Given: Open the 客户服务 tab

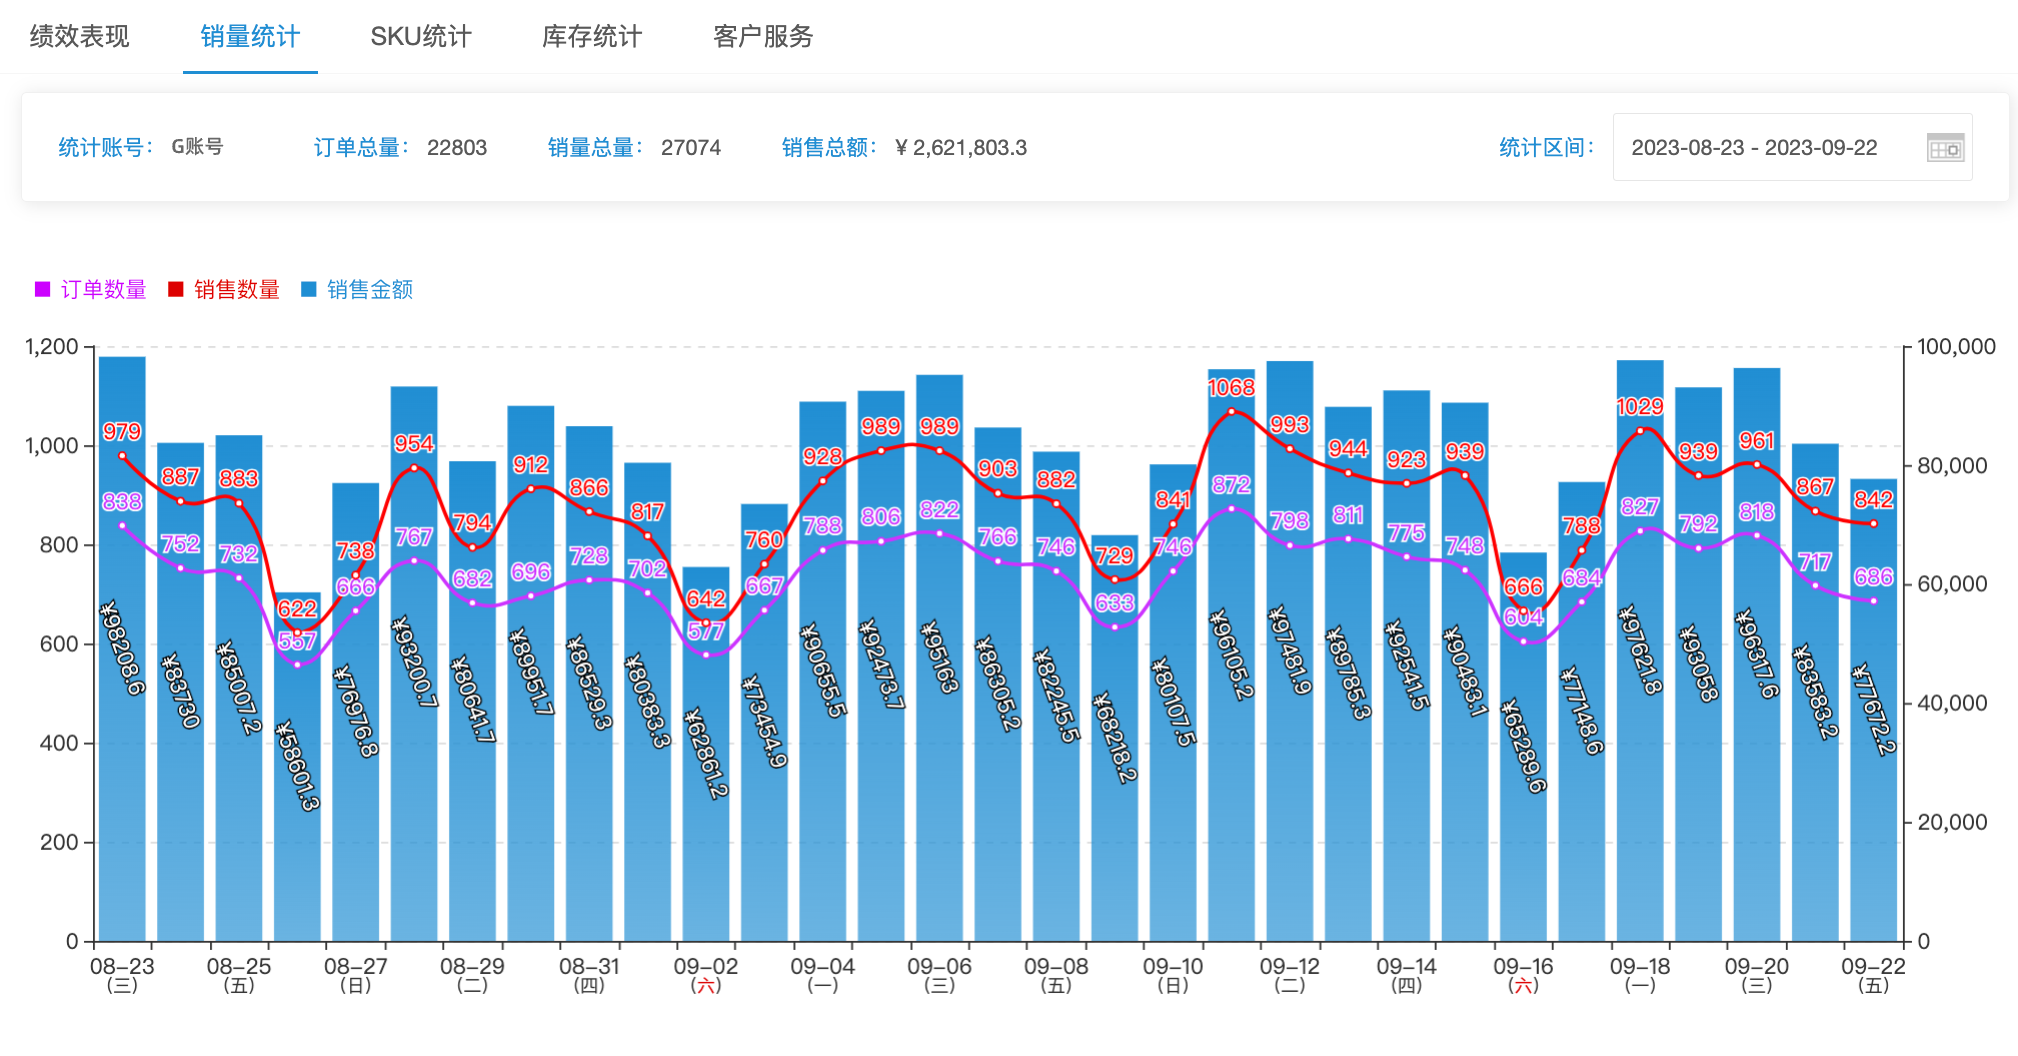Looking at the screenshot, I should tap(763, 37).
